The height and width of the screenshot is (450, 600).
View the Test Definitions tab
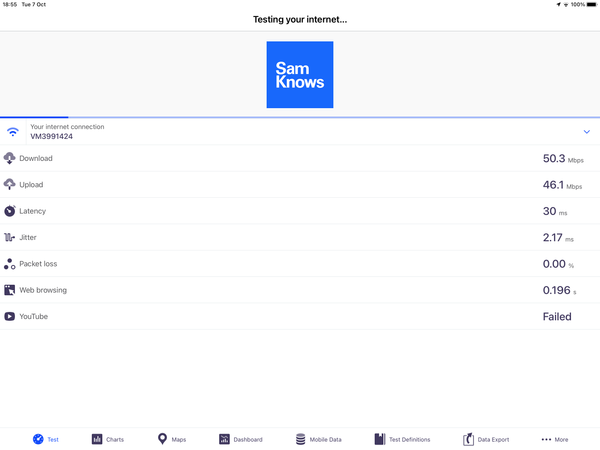(x=402, y=439)
